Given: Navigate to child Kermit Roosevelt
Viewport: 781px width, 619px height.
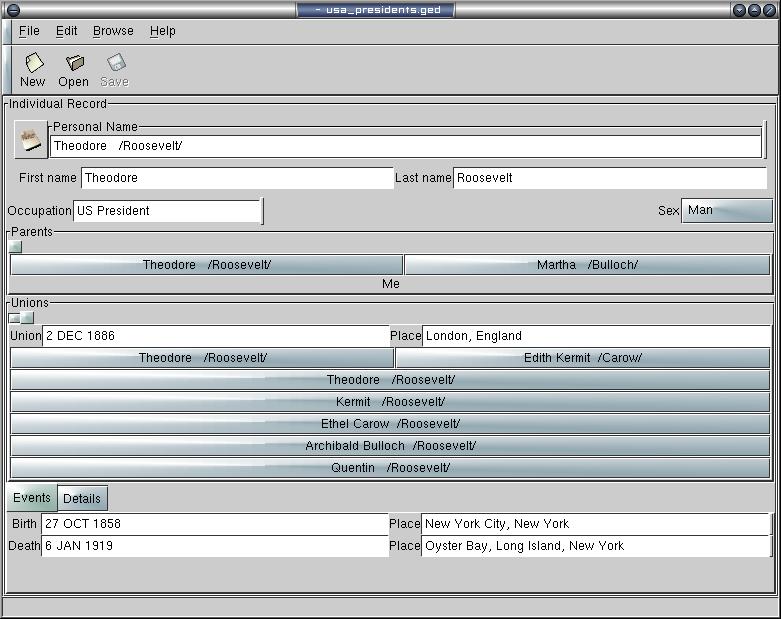Looking at the screenshot, I should pyautogui.click(x=390, y=402).
